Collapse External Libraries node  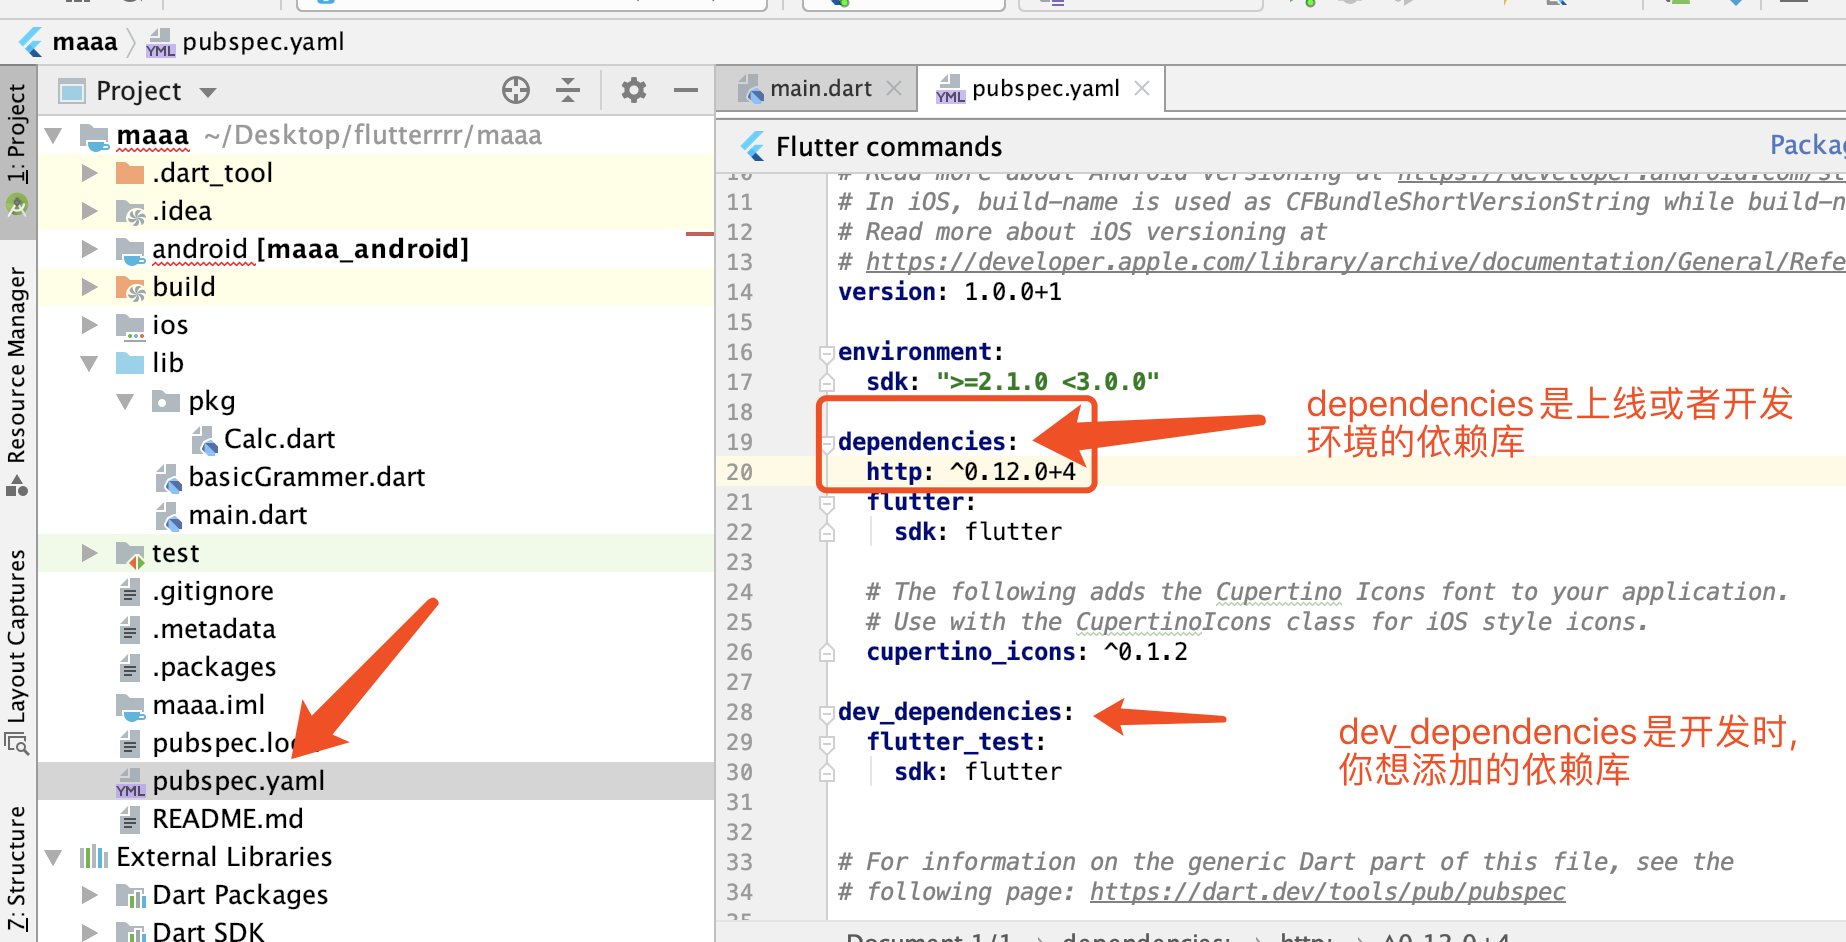point(54,857)
